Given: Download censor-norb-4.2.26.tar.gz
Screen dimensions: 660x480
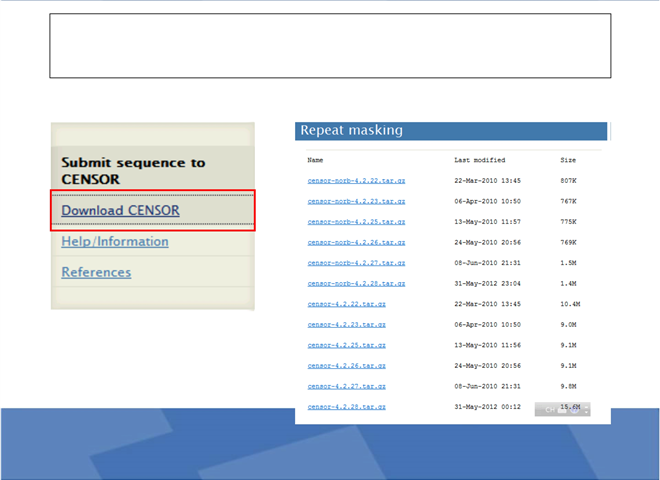Looking at the screenshot, I should [356, 243].
